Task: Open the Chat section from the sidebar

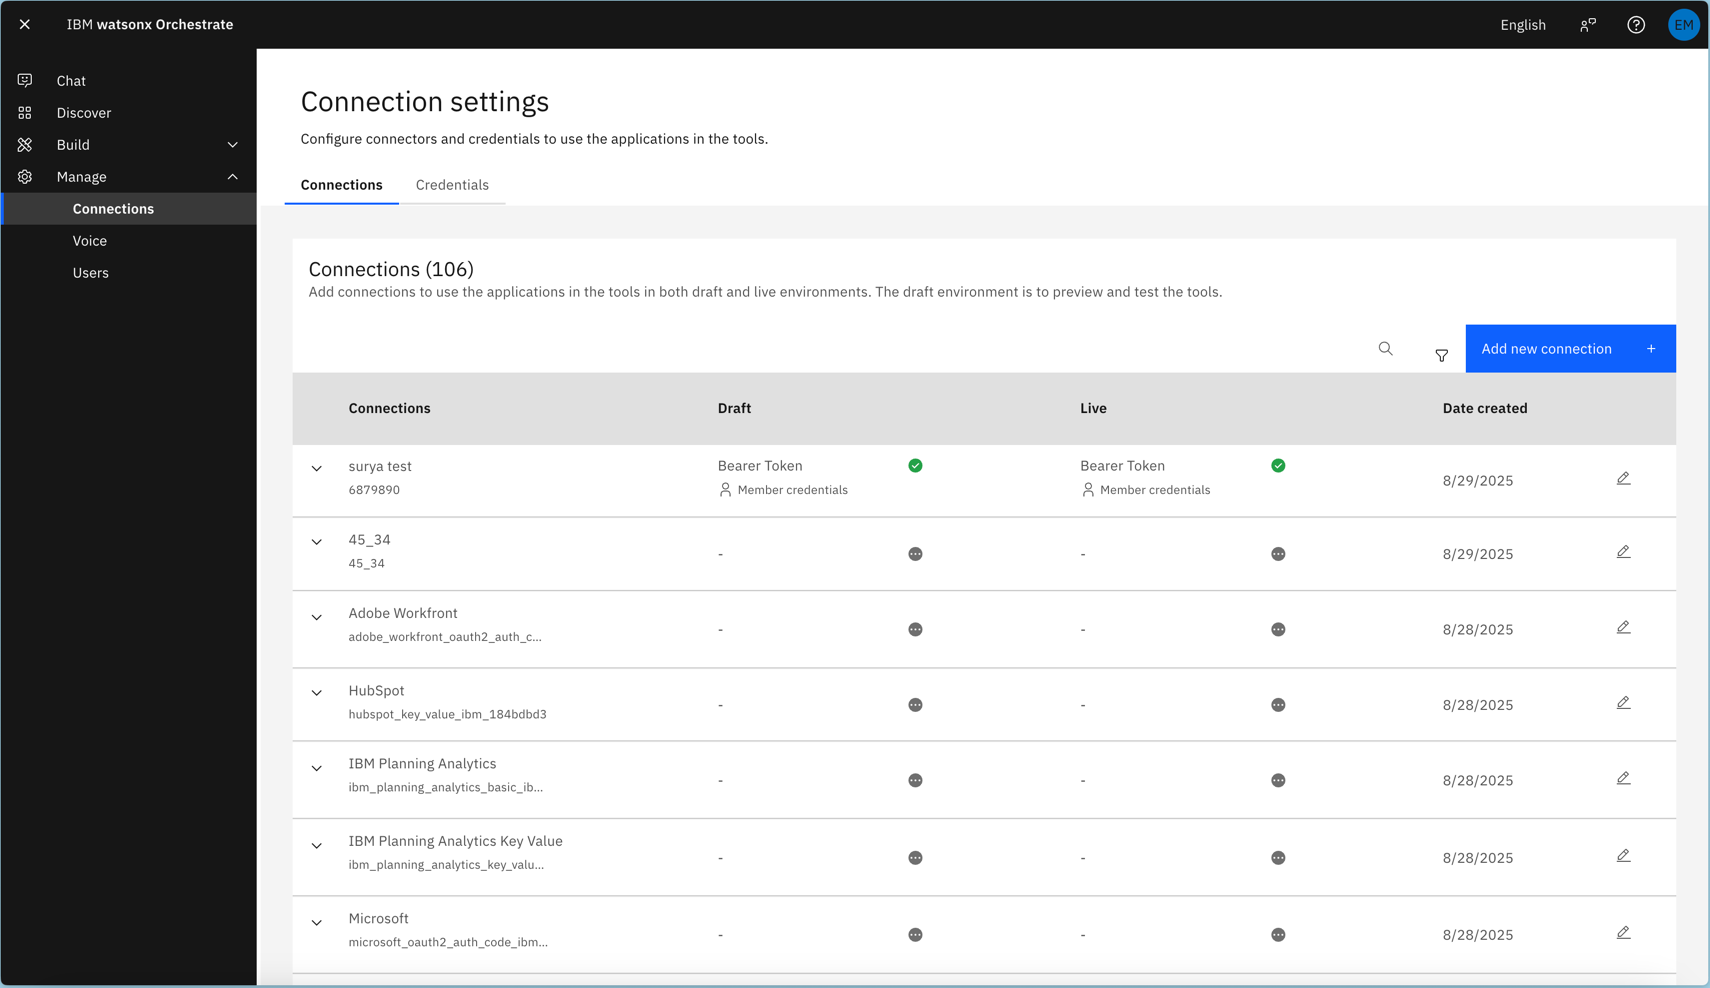Action: pos(70,80)
